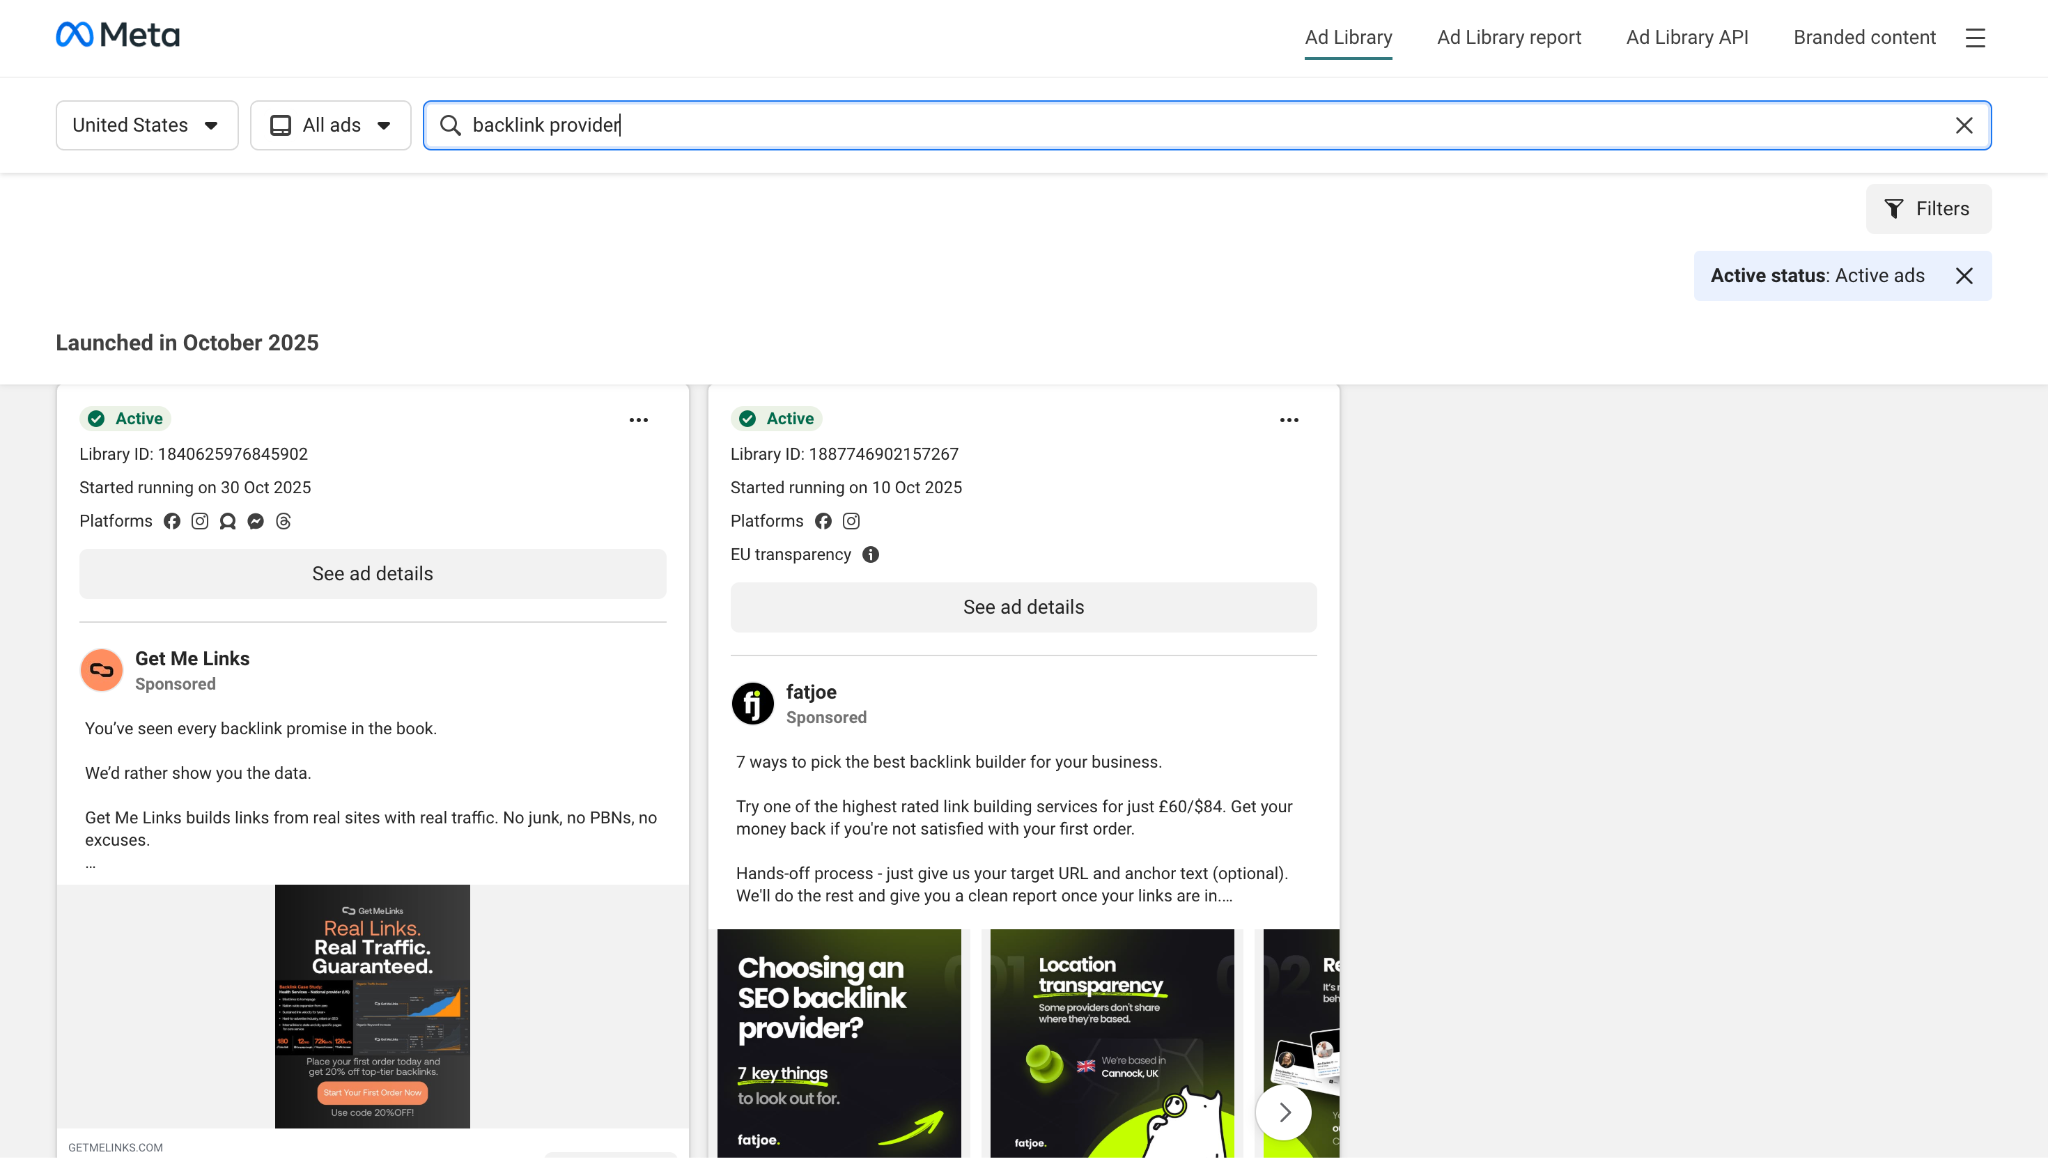The height and width of the screenshot is (1158, 2048).
Task: See ad details for fatjoe ad
Action: (1023, 607)
